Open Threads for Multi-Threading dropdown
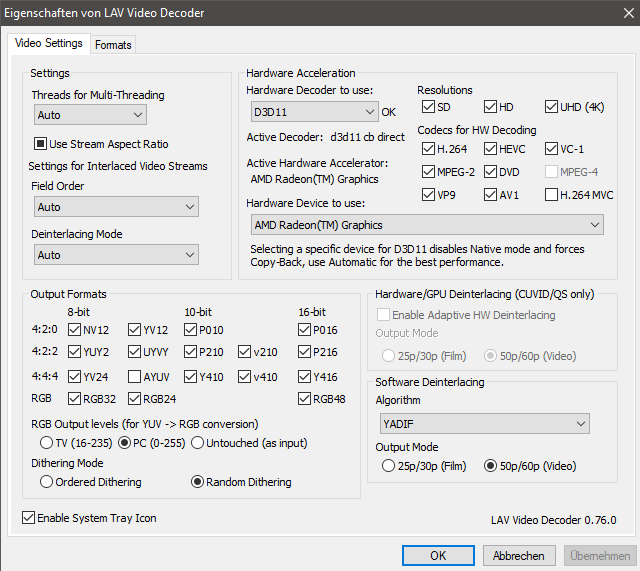 89,116
